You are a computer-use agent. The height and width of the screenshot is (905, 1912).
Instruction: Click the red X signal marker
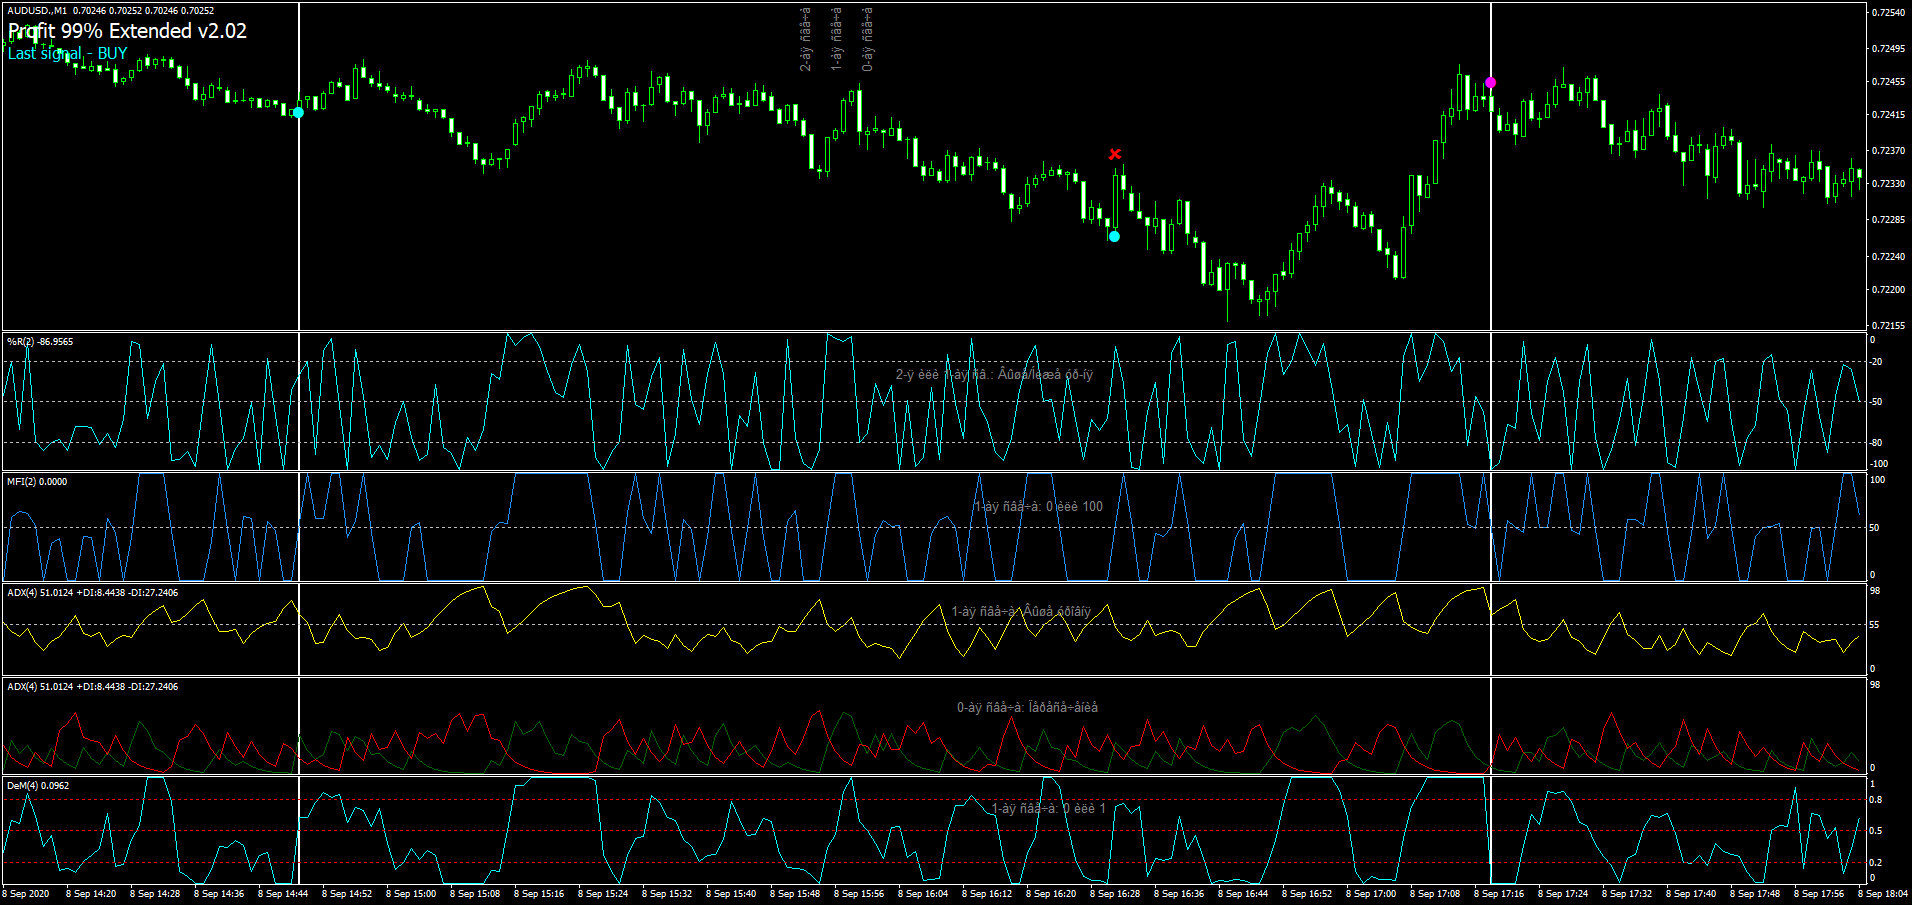pyautogui.click(x=1115, y=154)
